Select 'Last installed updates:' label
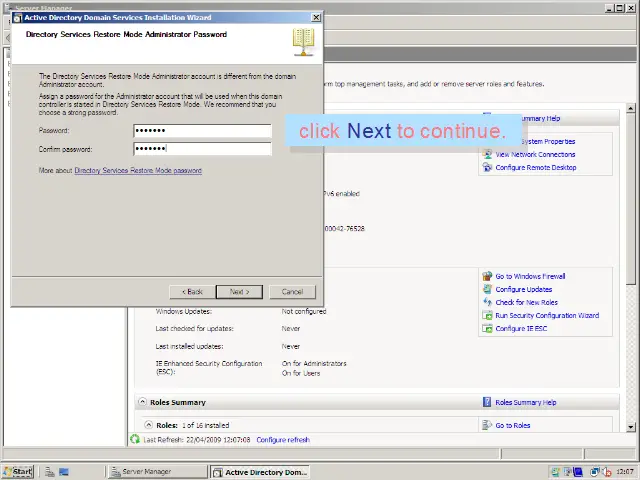Image resolution: width=640 pixels, height=480 pixels. tap(189, 347)
